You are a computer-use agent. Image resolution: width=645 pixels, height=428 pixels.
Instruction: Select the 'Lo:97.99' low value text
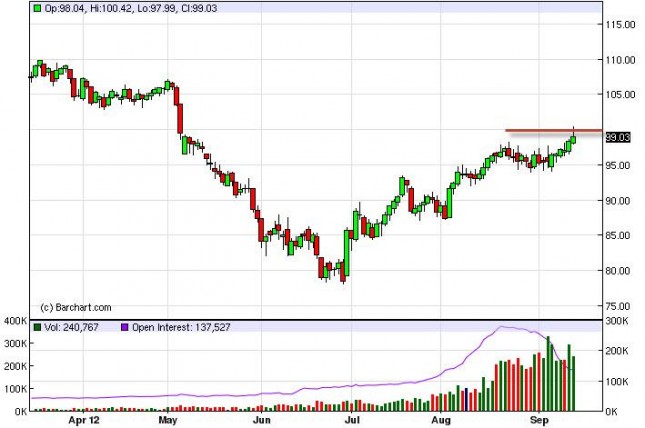click(157, 8)
